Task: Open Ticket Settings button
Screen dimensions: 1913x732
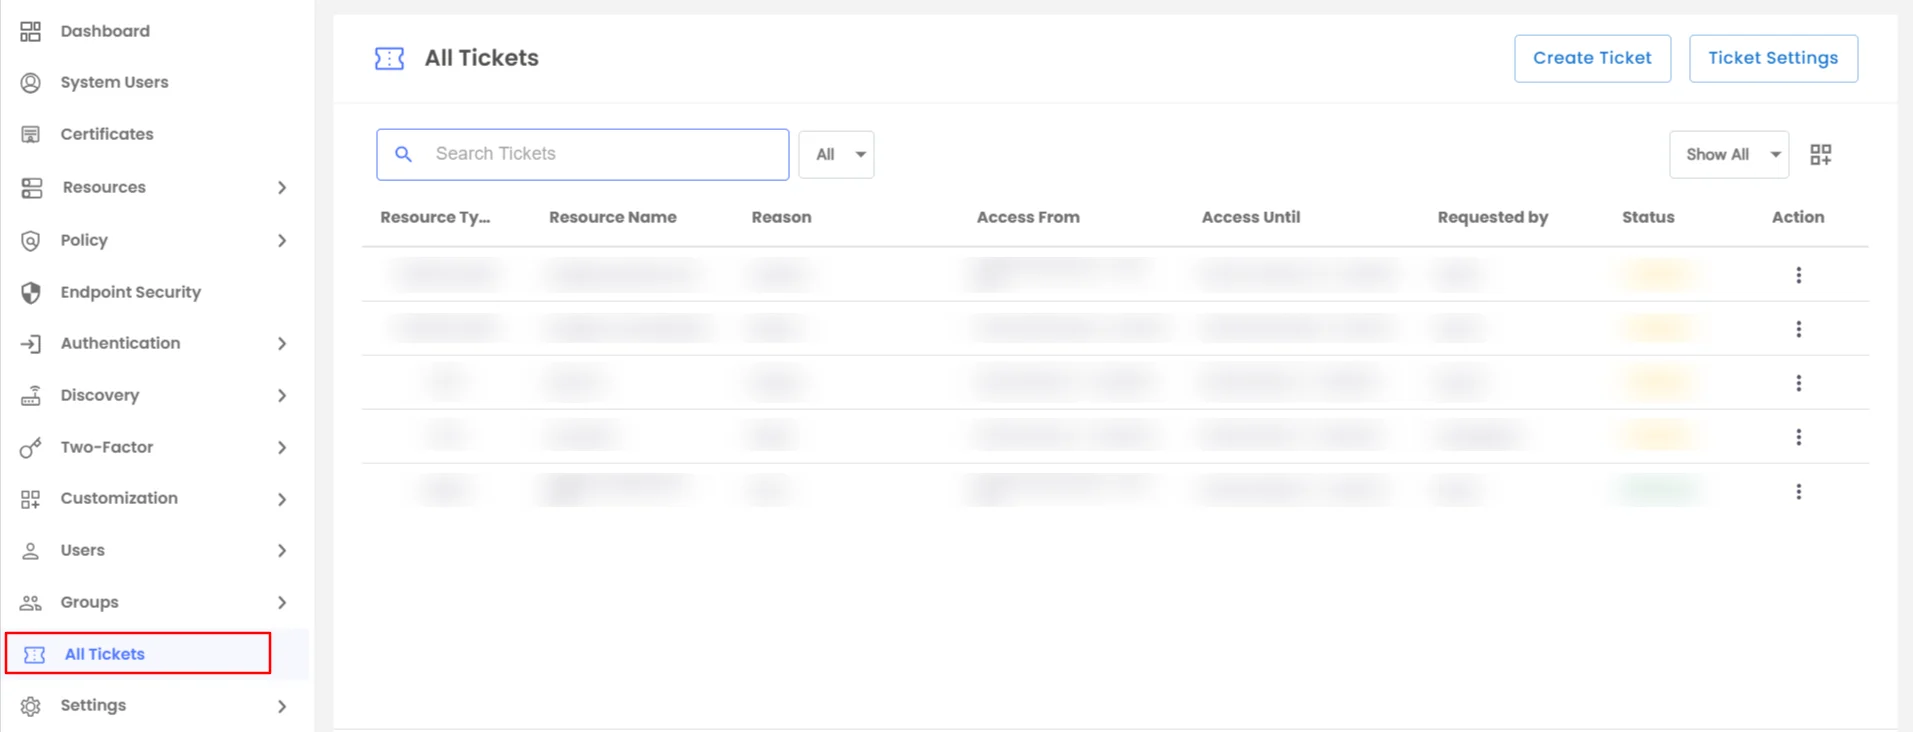Action: [x=1772, y=58]
